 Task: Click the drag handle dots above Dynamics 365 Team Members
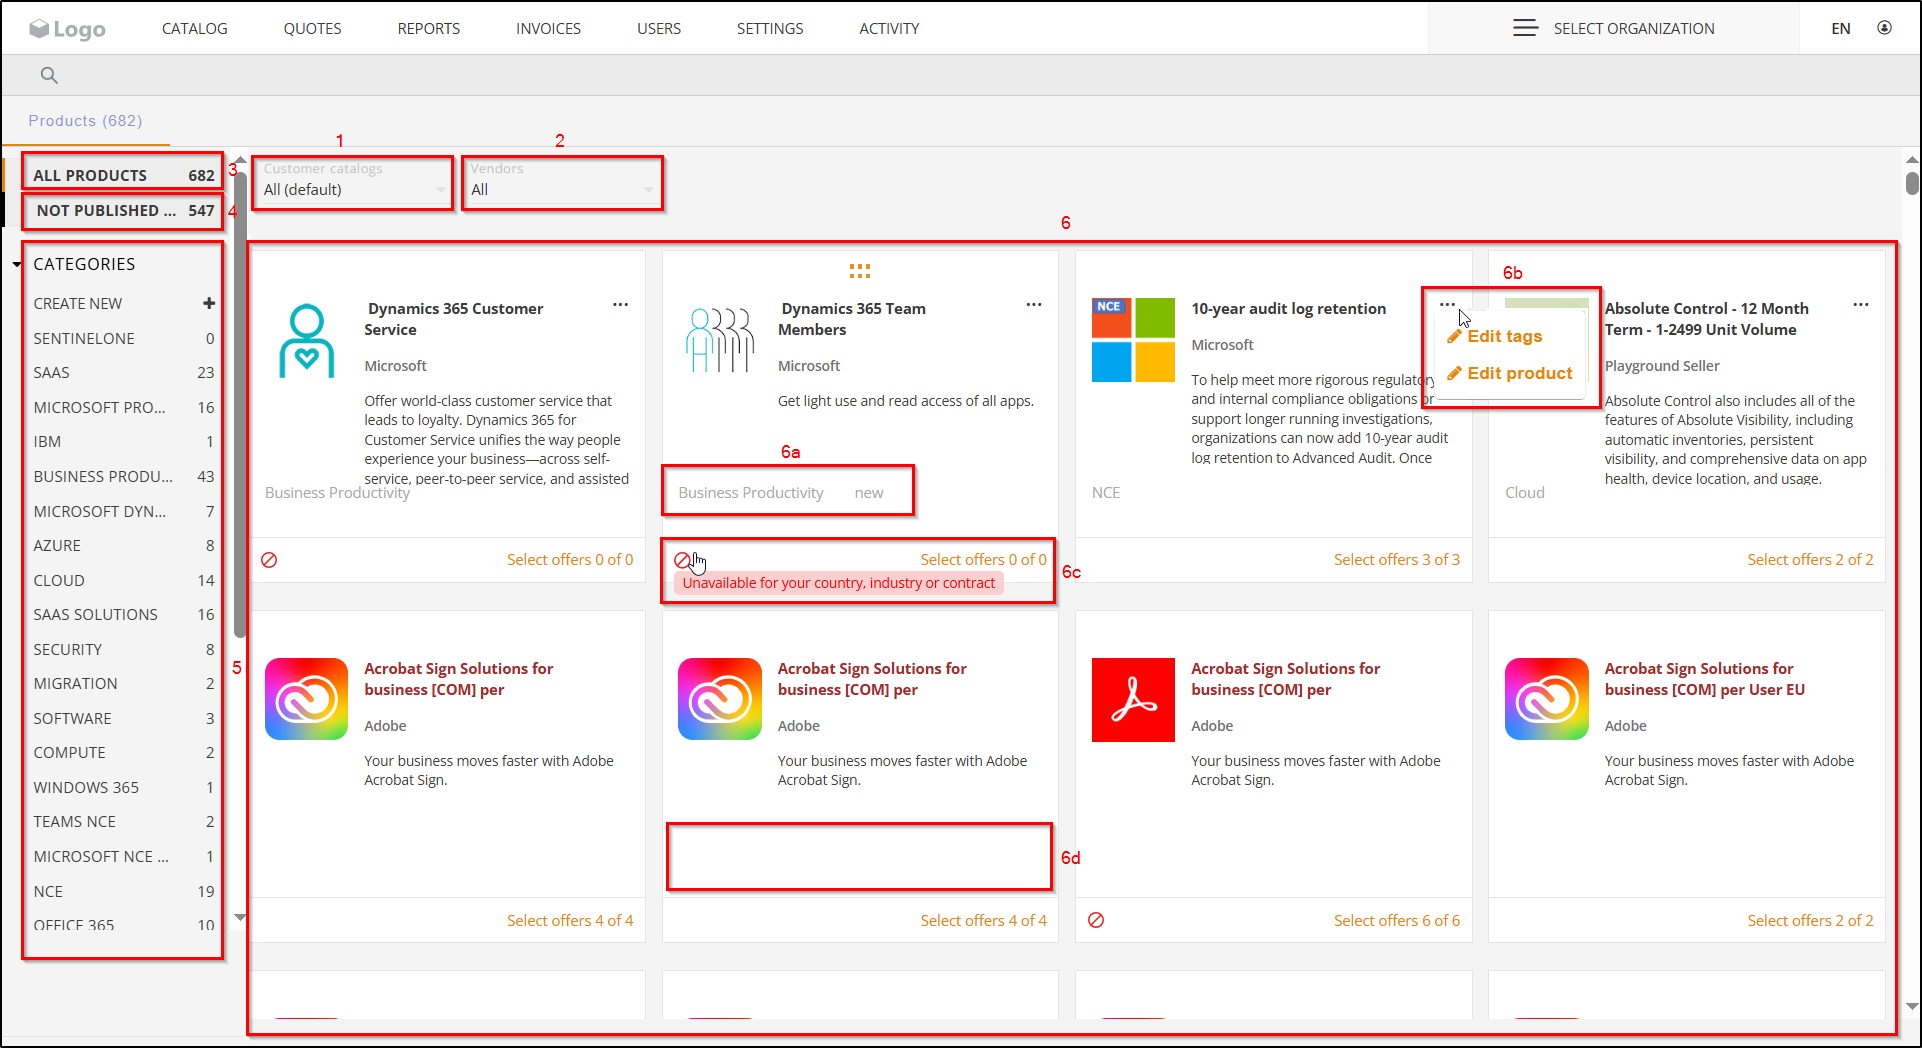click(x=860, y=271)
